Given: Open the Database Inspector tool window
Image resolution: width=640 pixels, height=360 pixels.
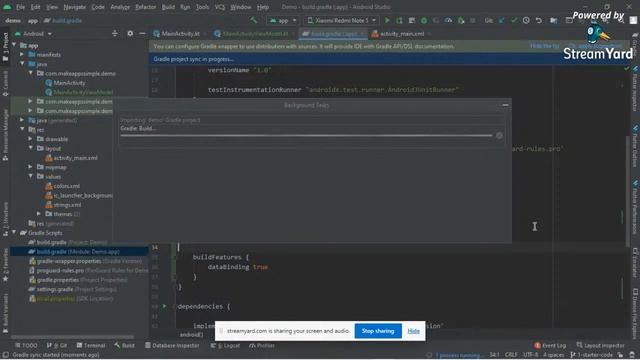Looking at the screenshot, I should (x=172, y=345).
